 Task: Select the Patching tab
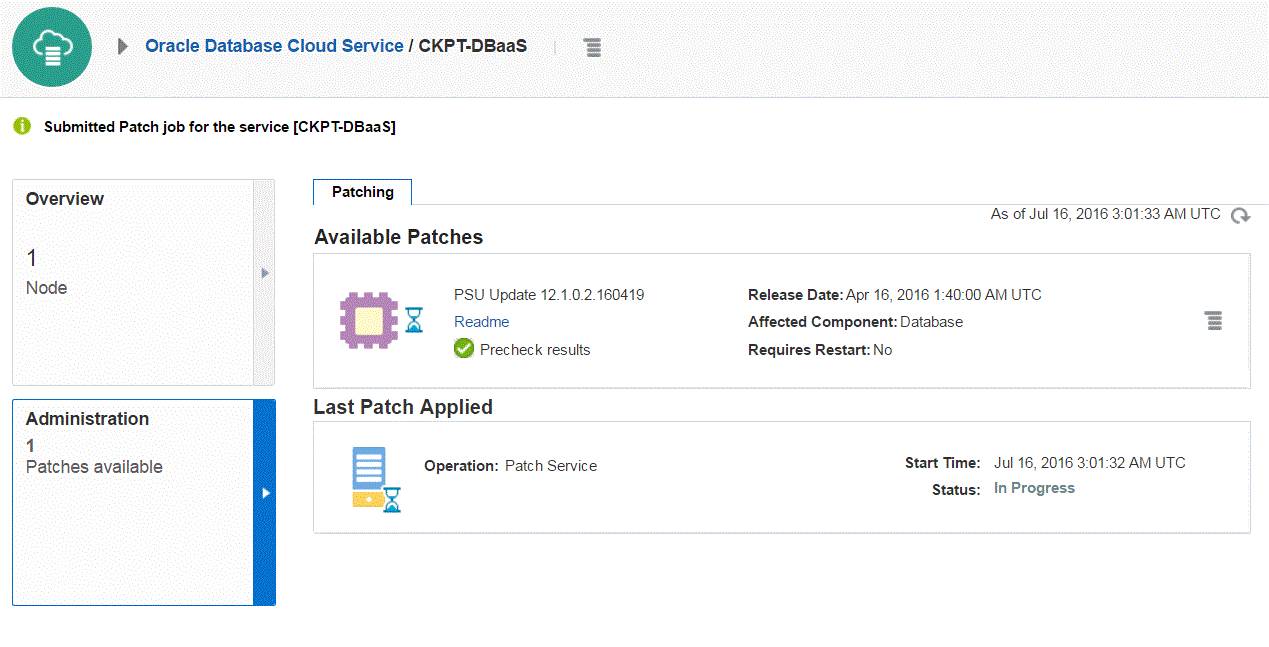(363, 192)
